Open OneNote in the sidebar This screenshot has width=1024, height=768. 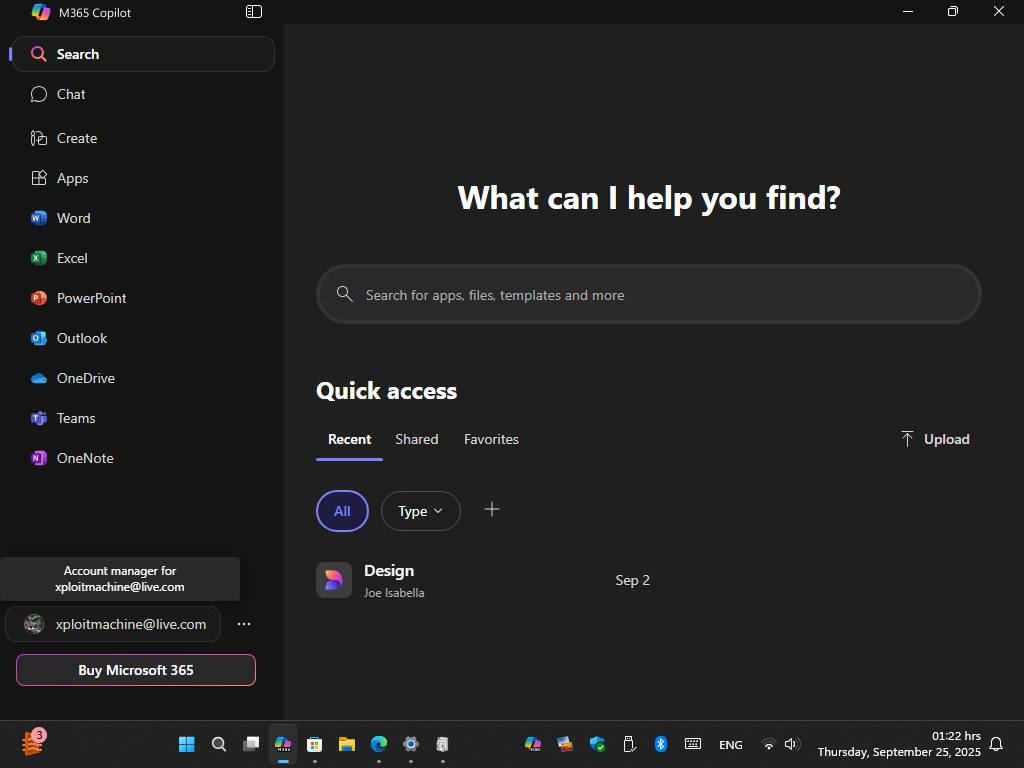pyautogui.click(x=85, y=458)
